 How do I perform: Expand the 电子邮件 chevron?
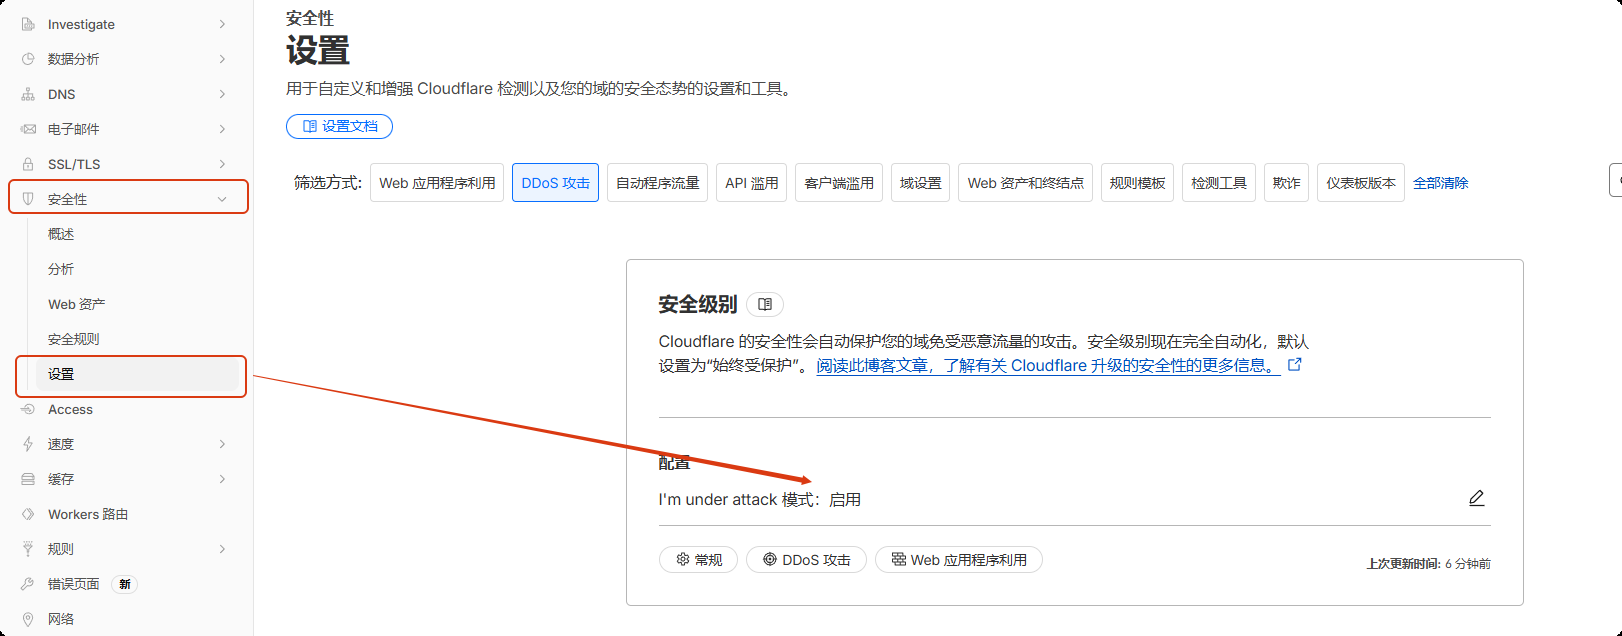[x=222, y=129]
